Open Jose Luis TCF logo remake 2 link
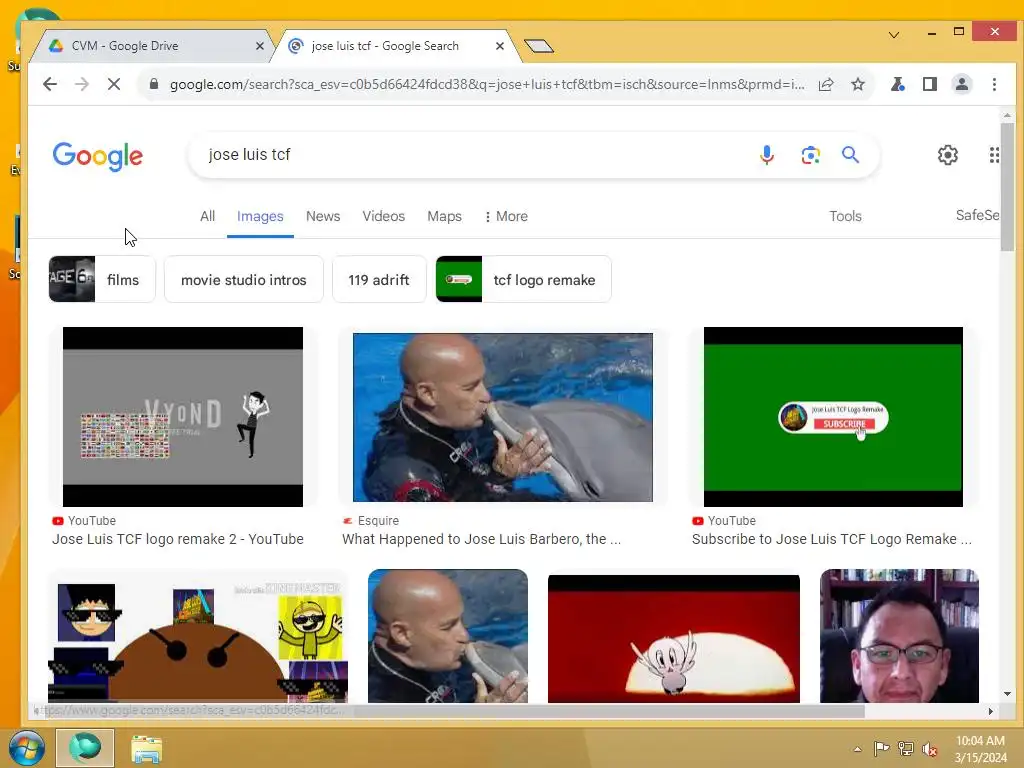 point(178,539)
